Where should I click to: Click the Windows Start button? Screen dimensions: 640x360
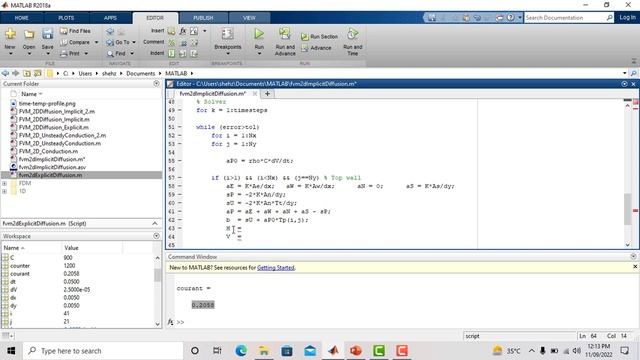click(x=11, y=351)
